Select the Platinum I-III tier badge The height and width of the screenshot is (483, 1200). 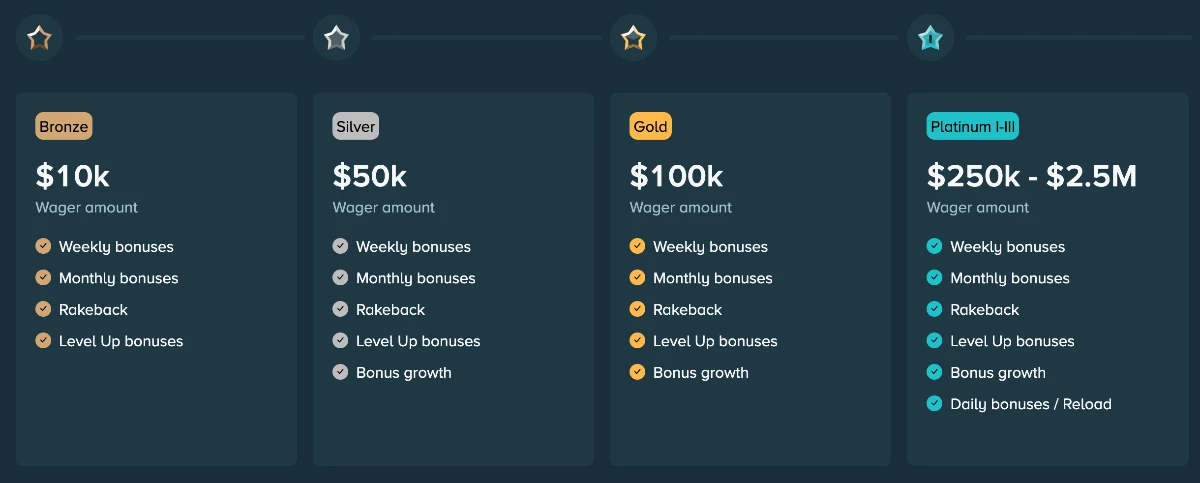(x=973, y=127)
